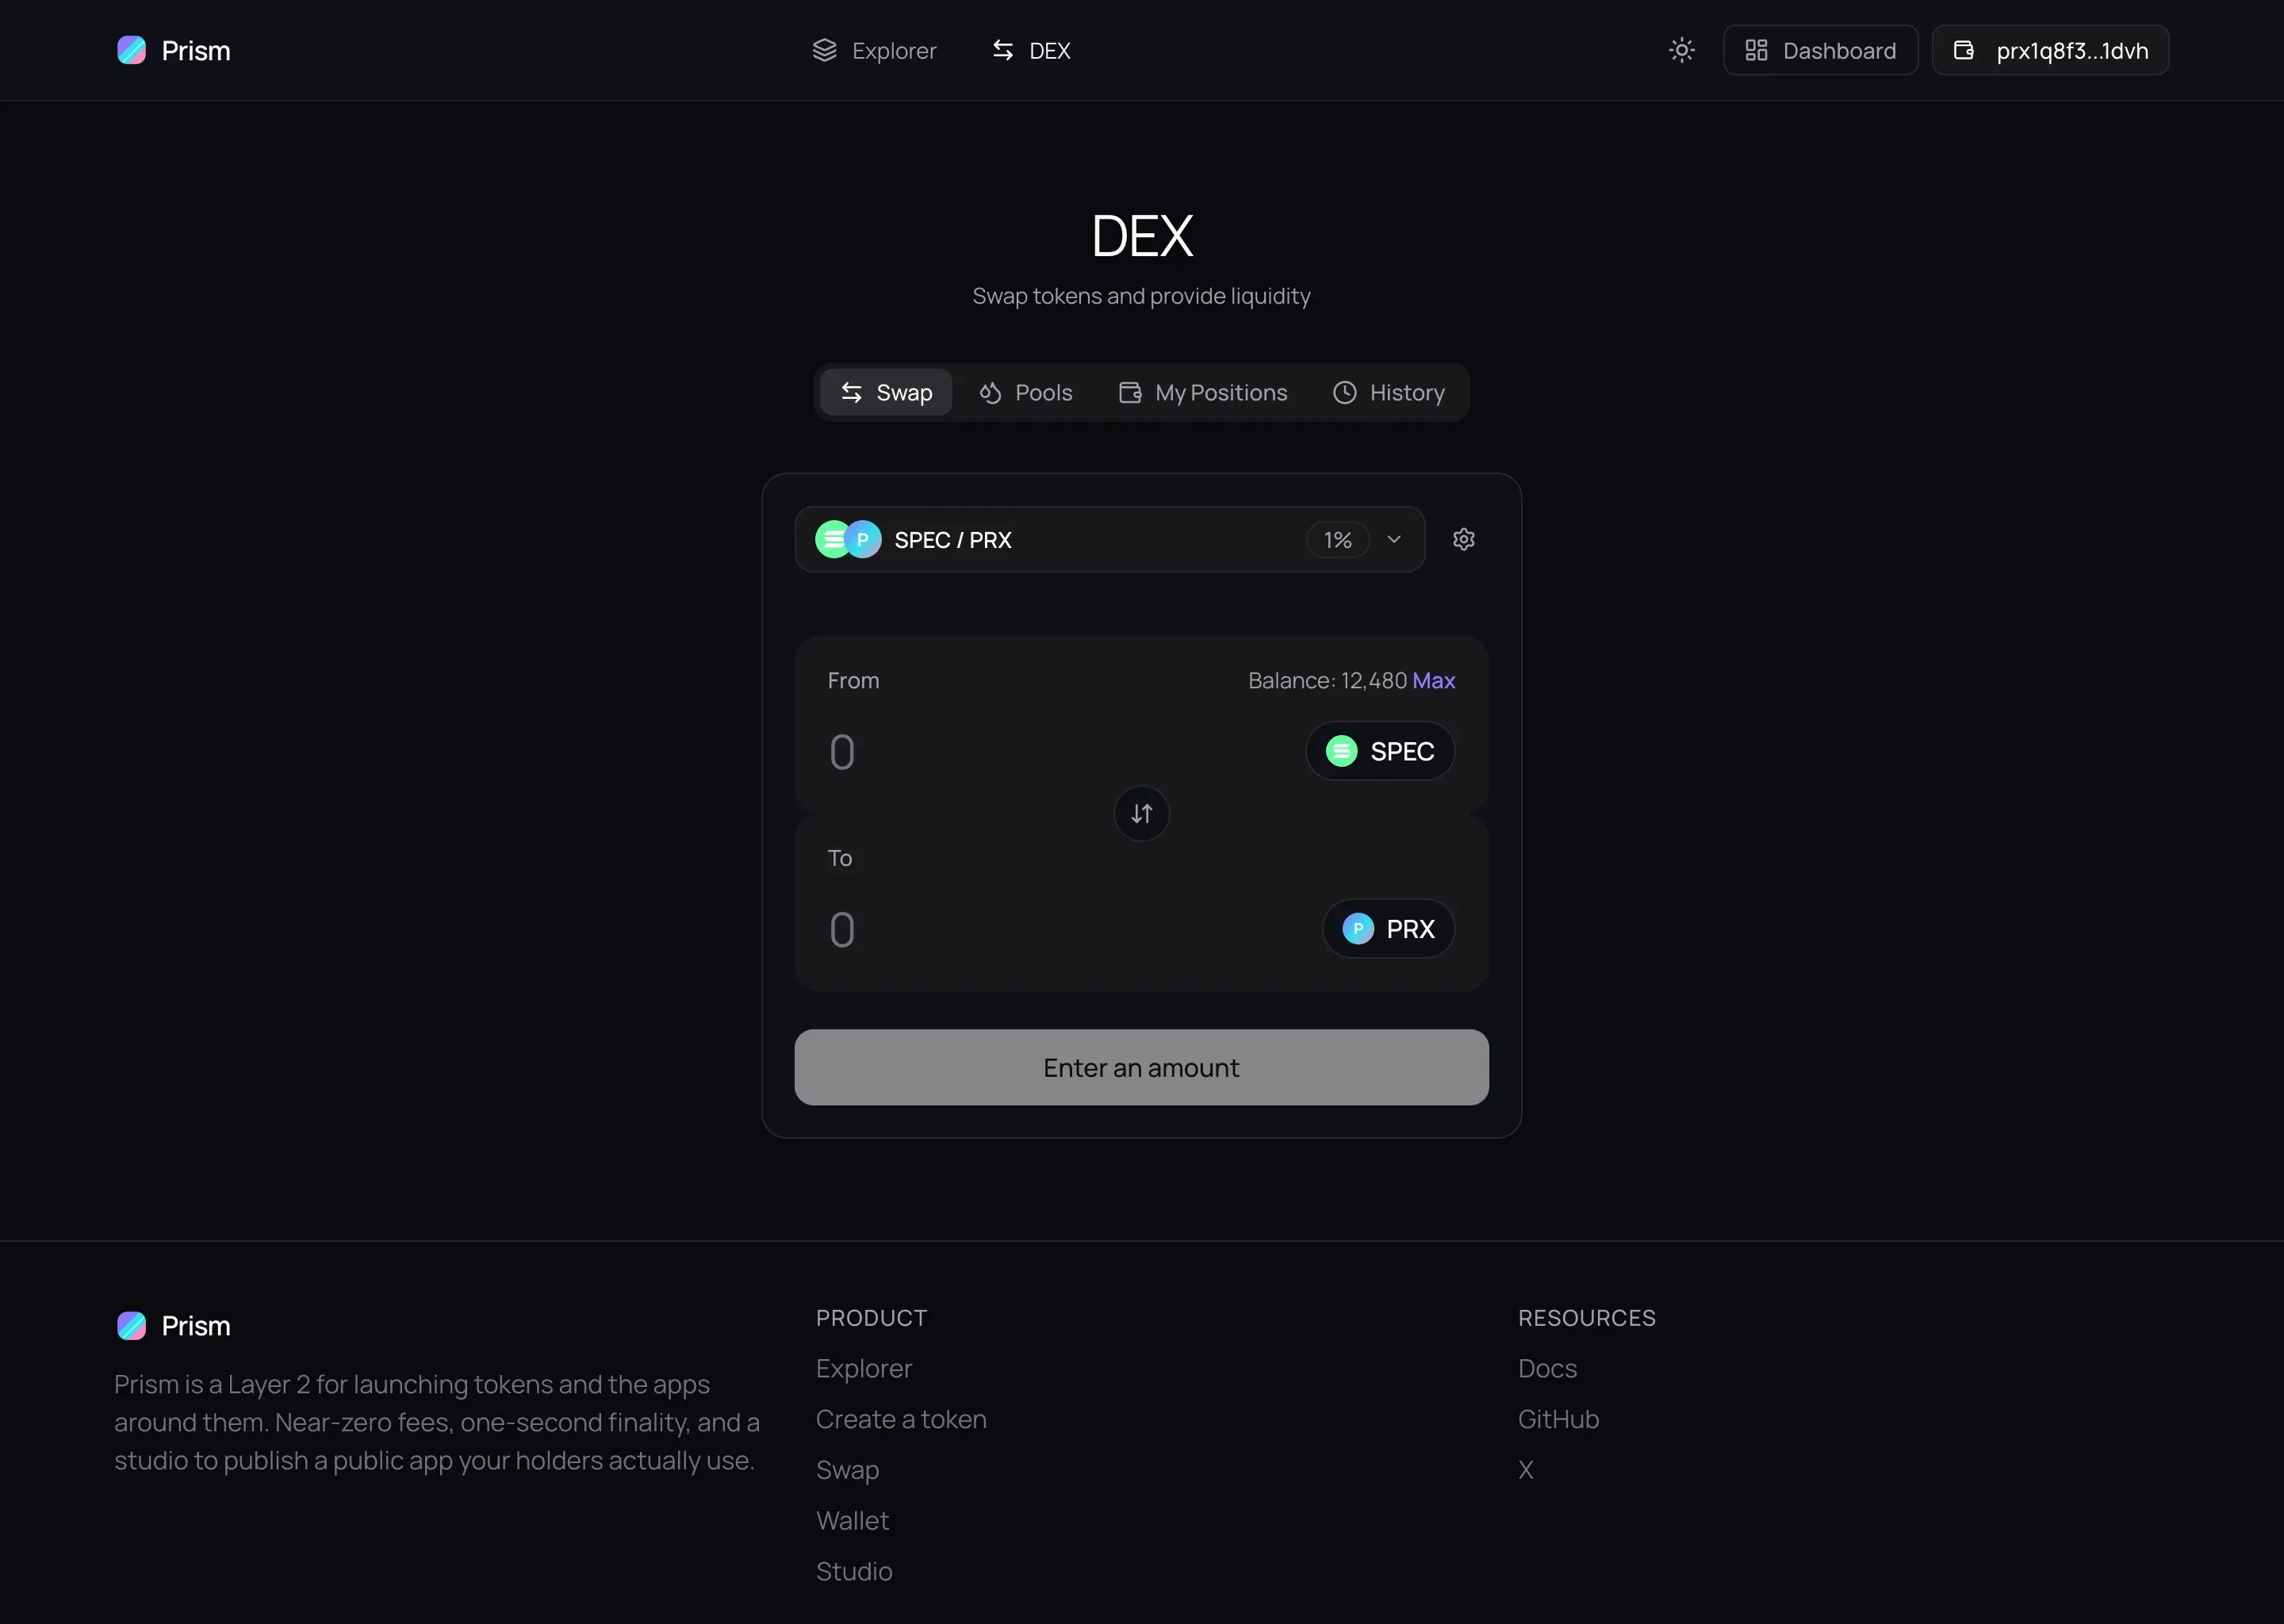The image size is (2284, 1624).
Task: Open the DEX nav link
Action: pos(1030,50)
